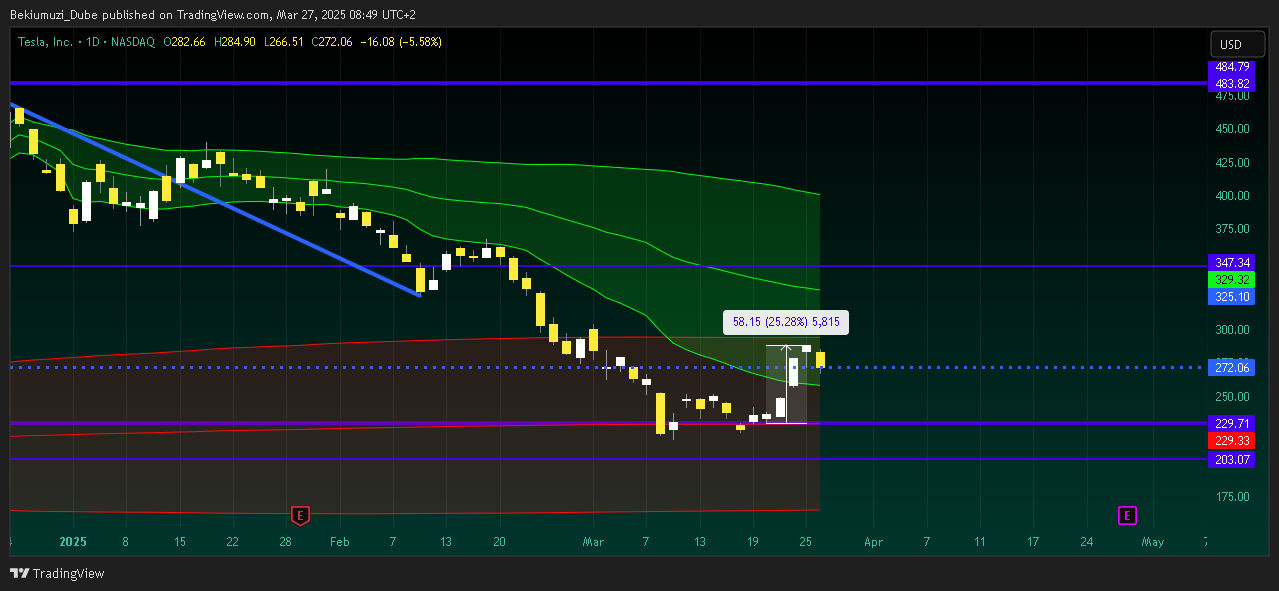Image resolution: width=1279 pixels, height=591 pixels.
Task: Click the red 229.33 price label
Action: point(1230,441)
